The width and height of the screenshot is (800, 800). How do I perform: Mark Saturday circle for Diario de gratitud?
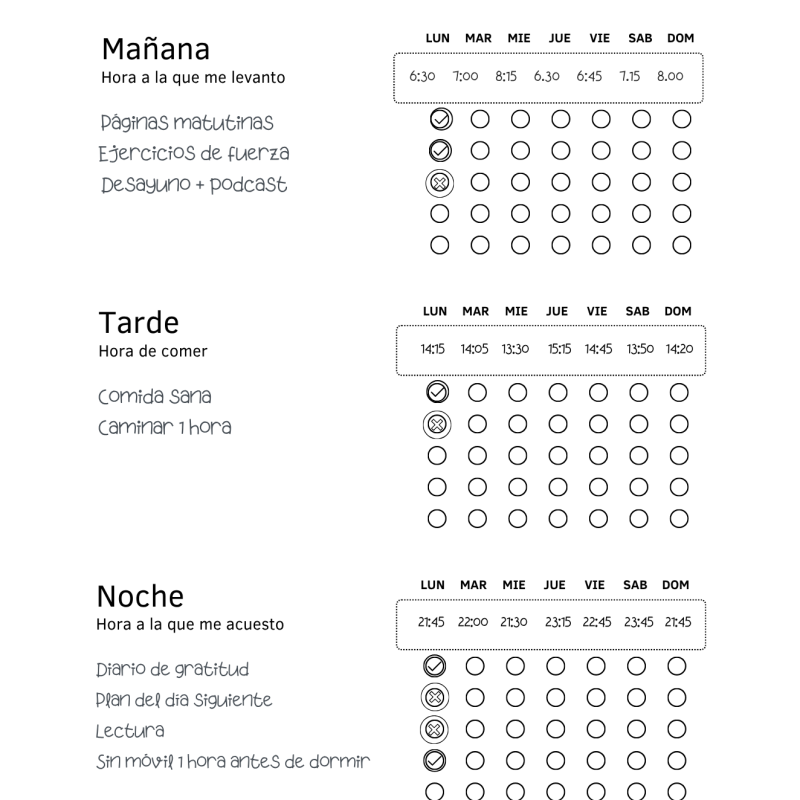(636, 666)
